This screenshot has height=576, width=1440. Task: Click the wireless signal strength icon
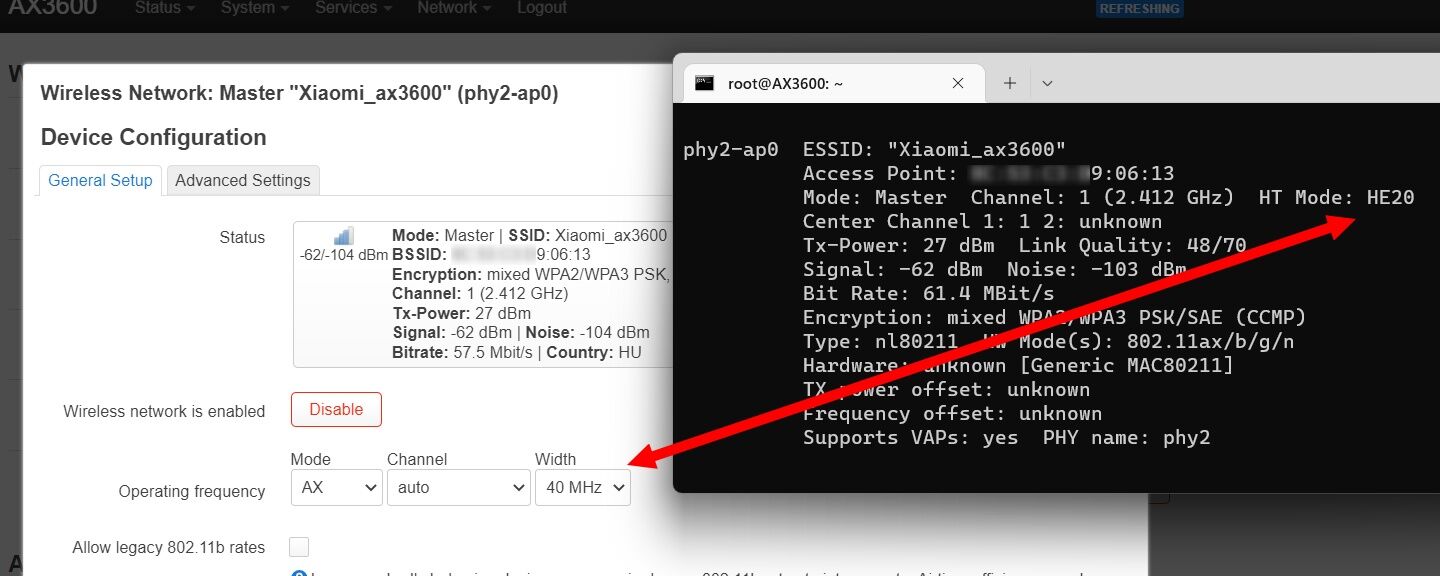click(343, 236)
